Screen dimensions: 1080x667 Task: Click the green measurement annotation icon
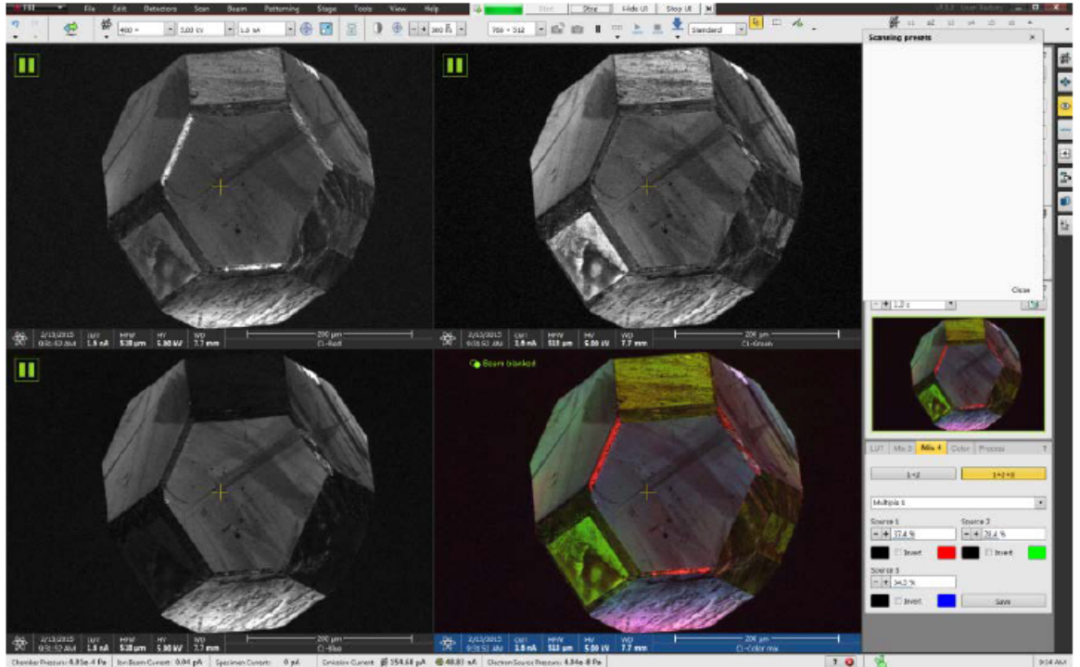tap(798, 23)
